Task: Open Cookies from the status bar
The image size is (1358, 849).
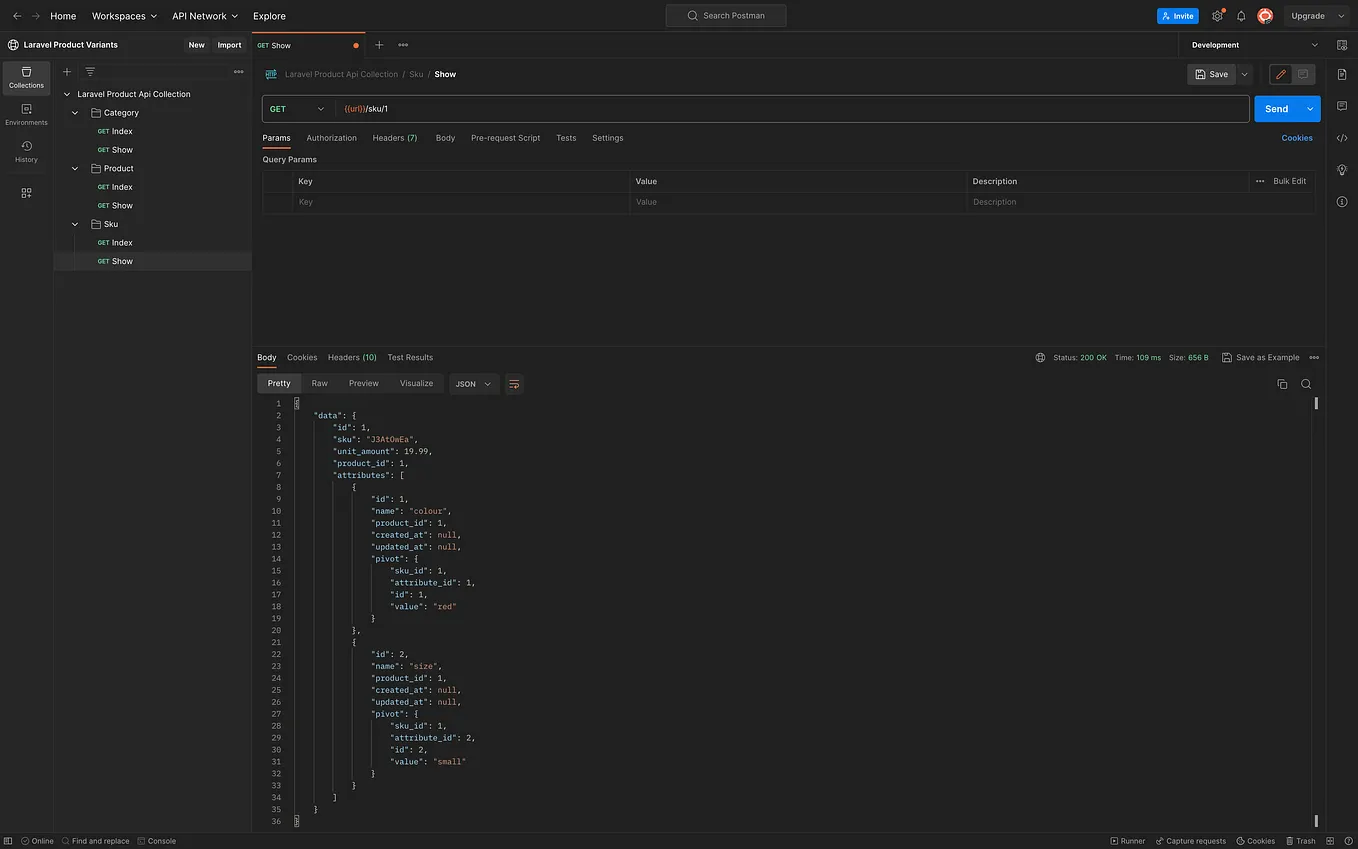Action: click(1255, 841)
